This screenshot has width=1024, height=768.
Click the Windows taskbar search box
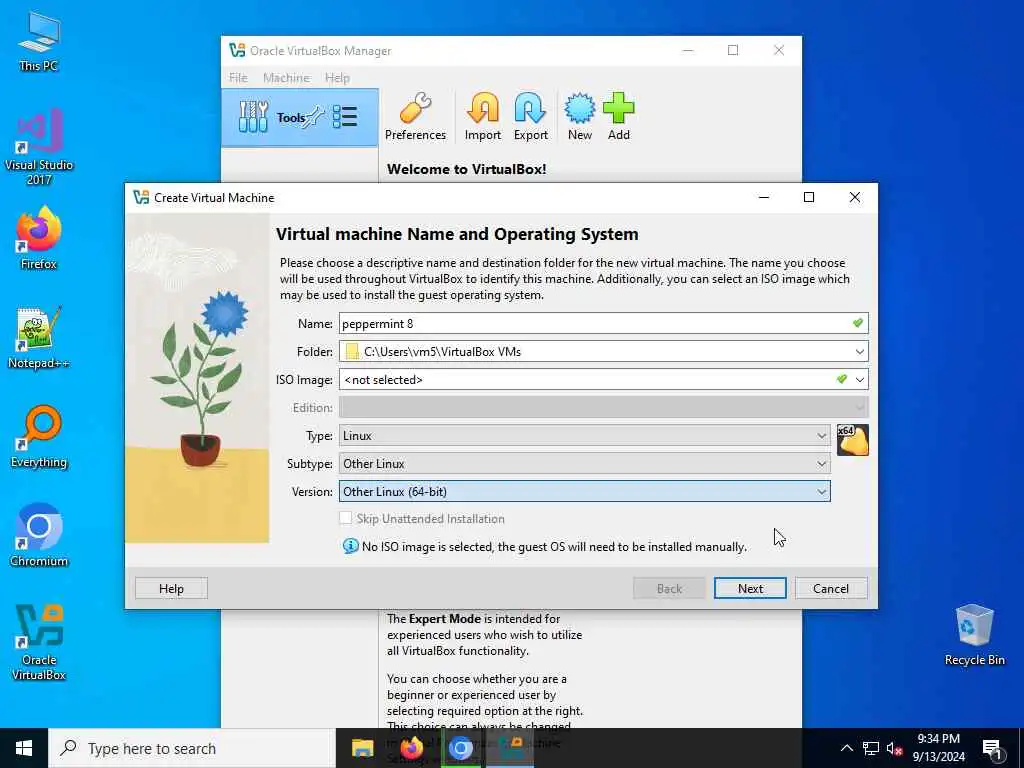[x=192, y=748]
